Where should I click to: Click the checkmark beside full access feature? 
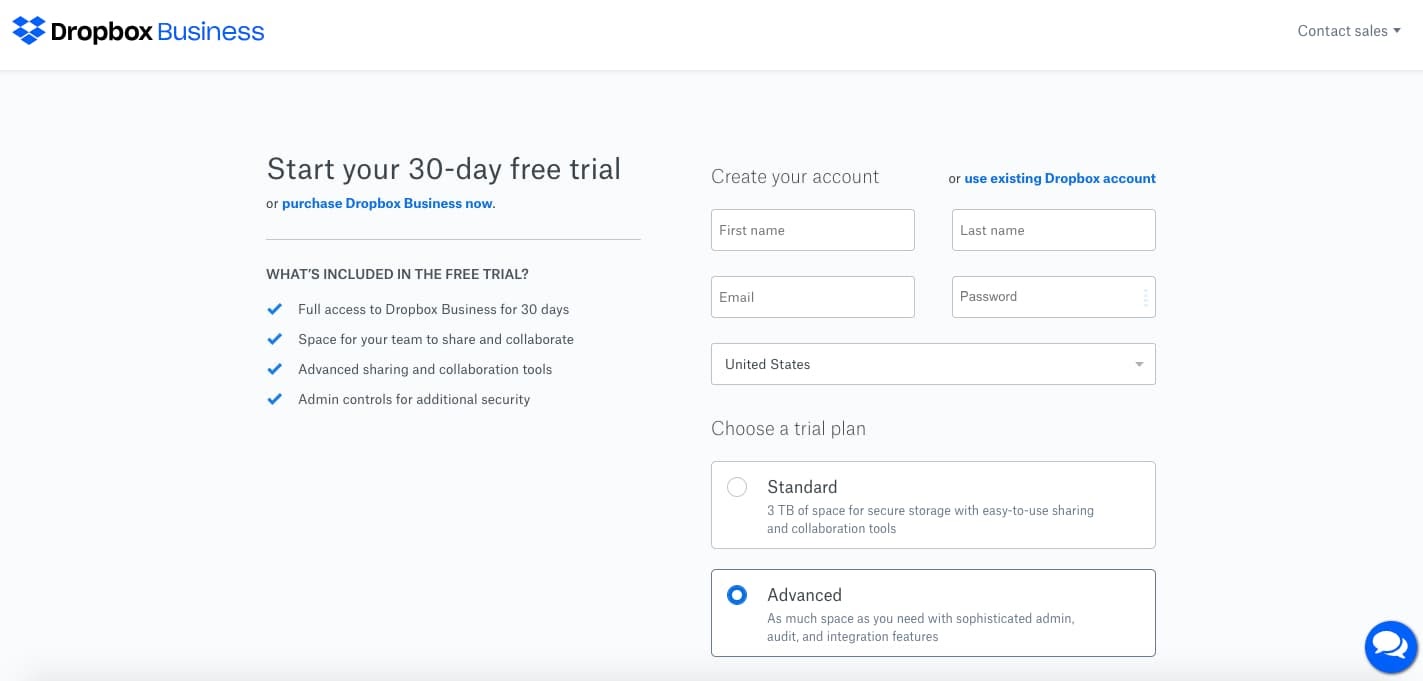point(276,309)
